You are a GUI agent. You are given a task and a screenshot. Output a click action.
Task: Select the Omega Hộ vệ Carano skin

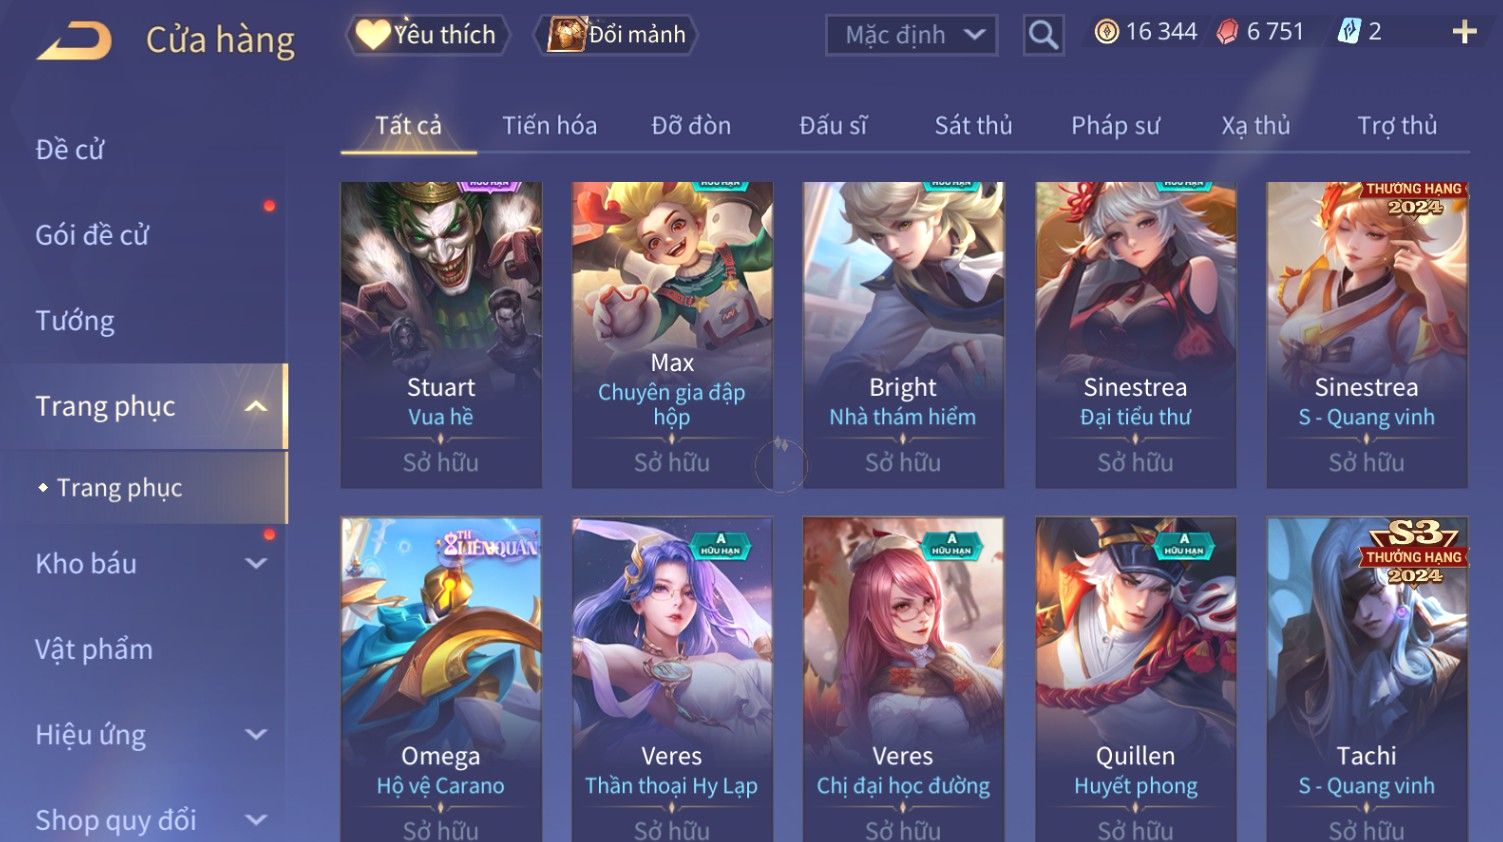coord(441,679)
